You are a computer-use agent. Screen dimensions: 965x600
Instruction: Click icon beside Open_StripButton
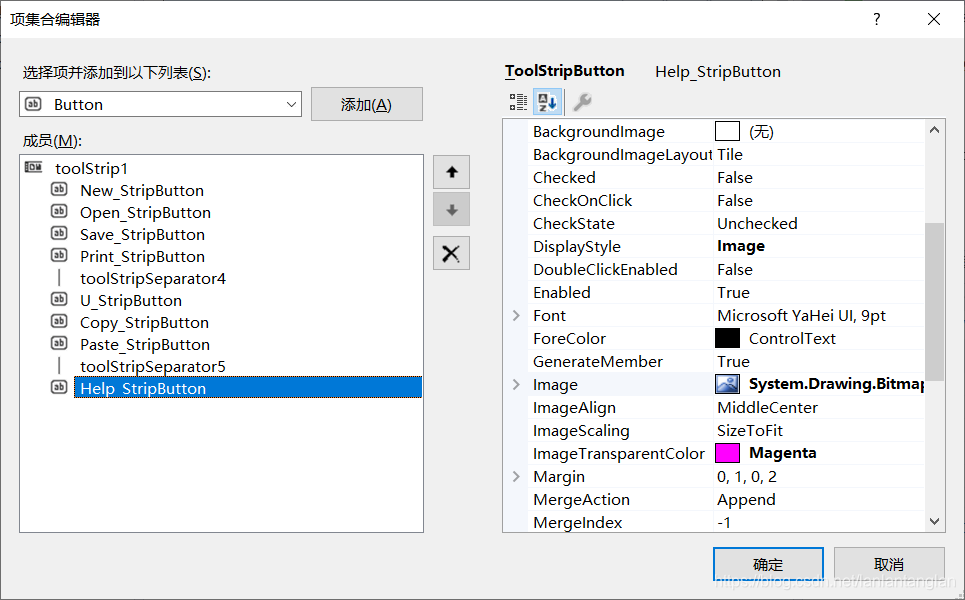click(59, 211)
